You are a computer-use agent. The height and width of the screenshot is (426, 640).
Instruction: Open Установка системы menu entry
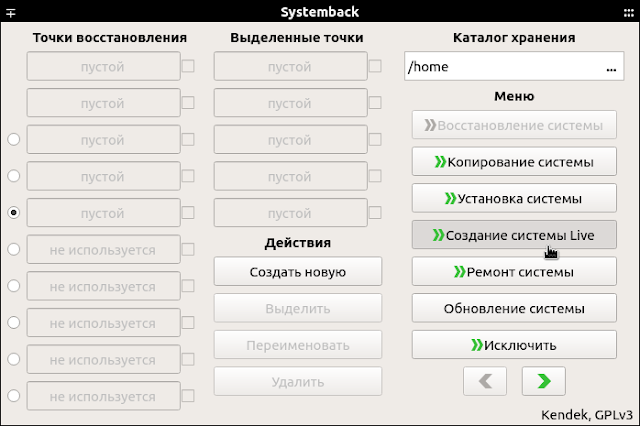[514, 198]
